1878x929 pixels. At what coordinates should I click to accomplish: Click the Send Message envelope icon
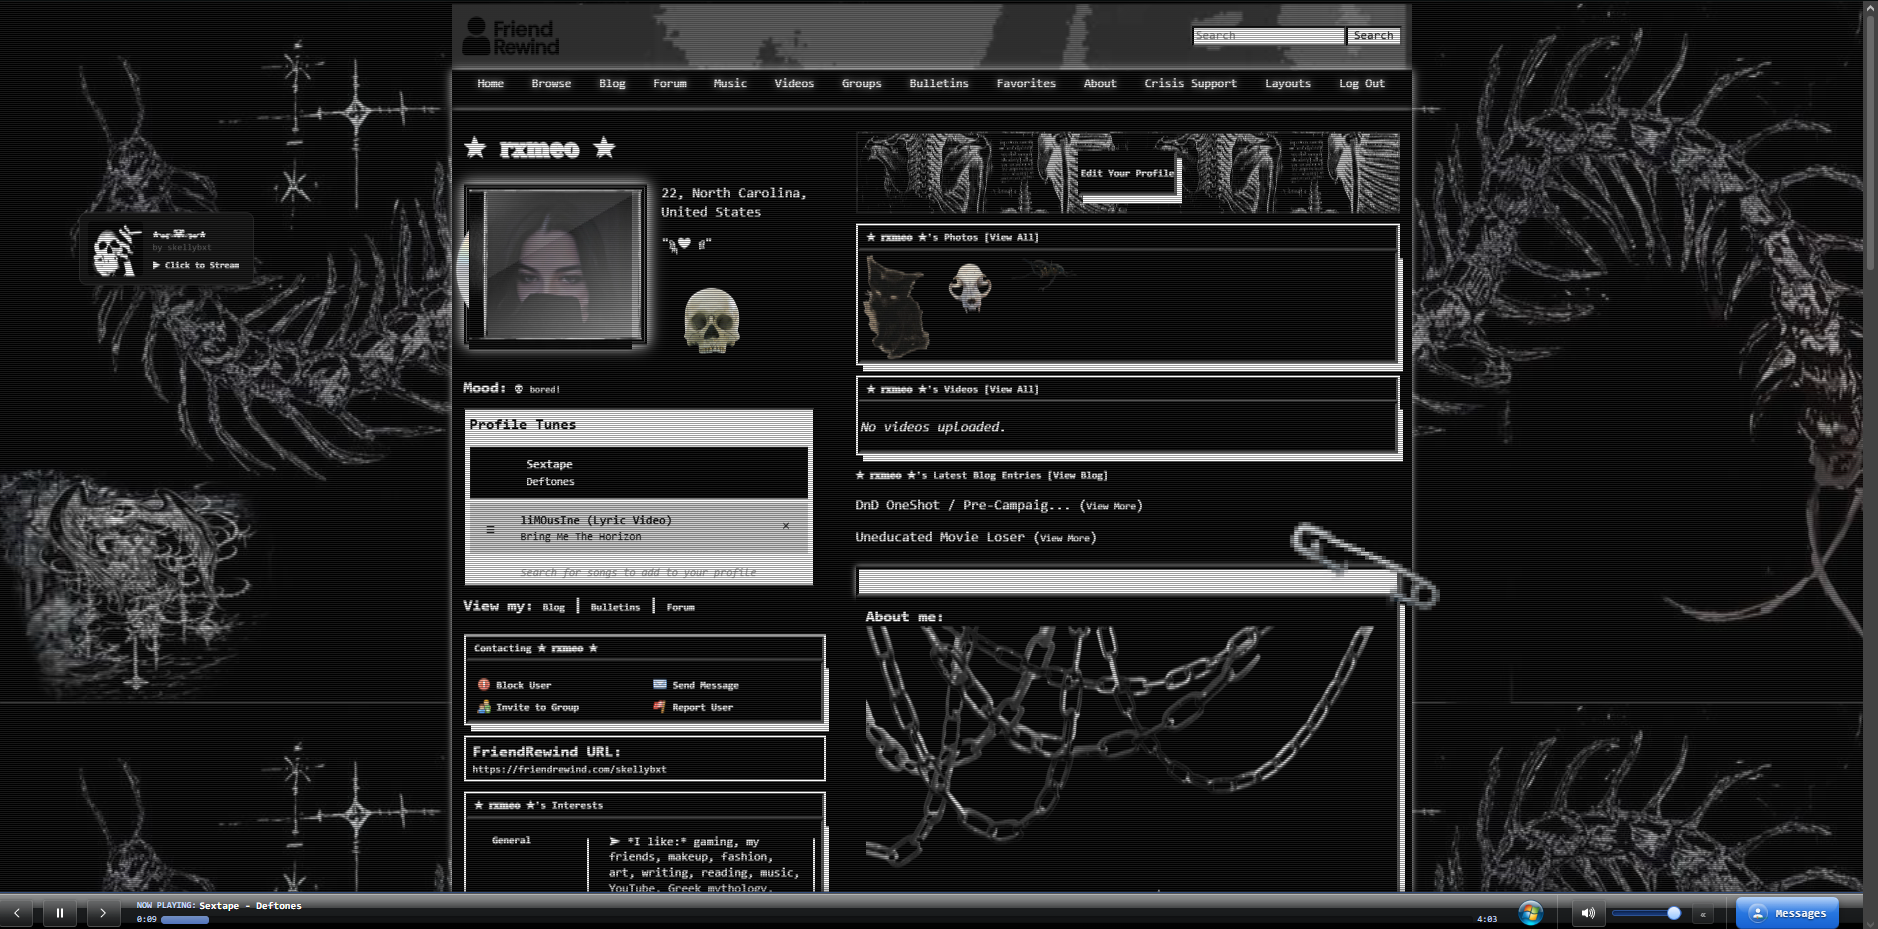660,685
